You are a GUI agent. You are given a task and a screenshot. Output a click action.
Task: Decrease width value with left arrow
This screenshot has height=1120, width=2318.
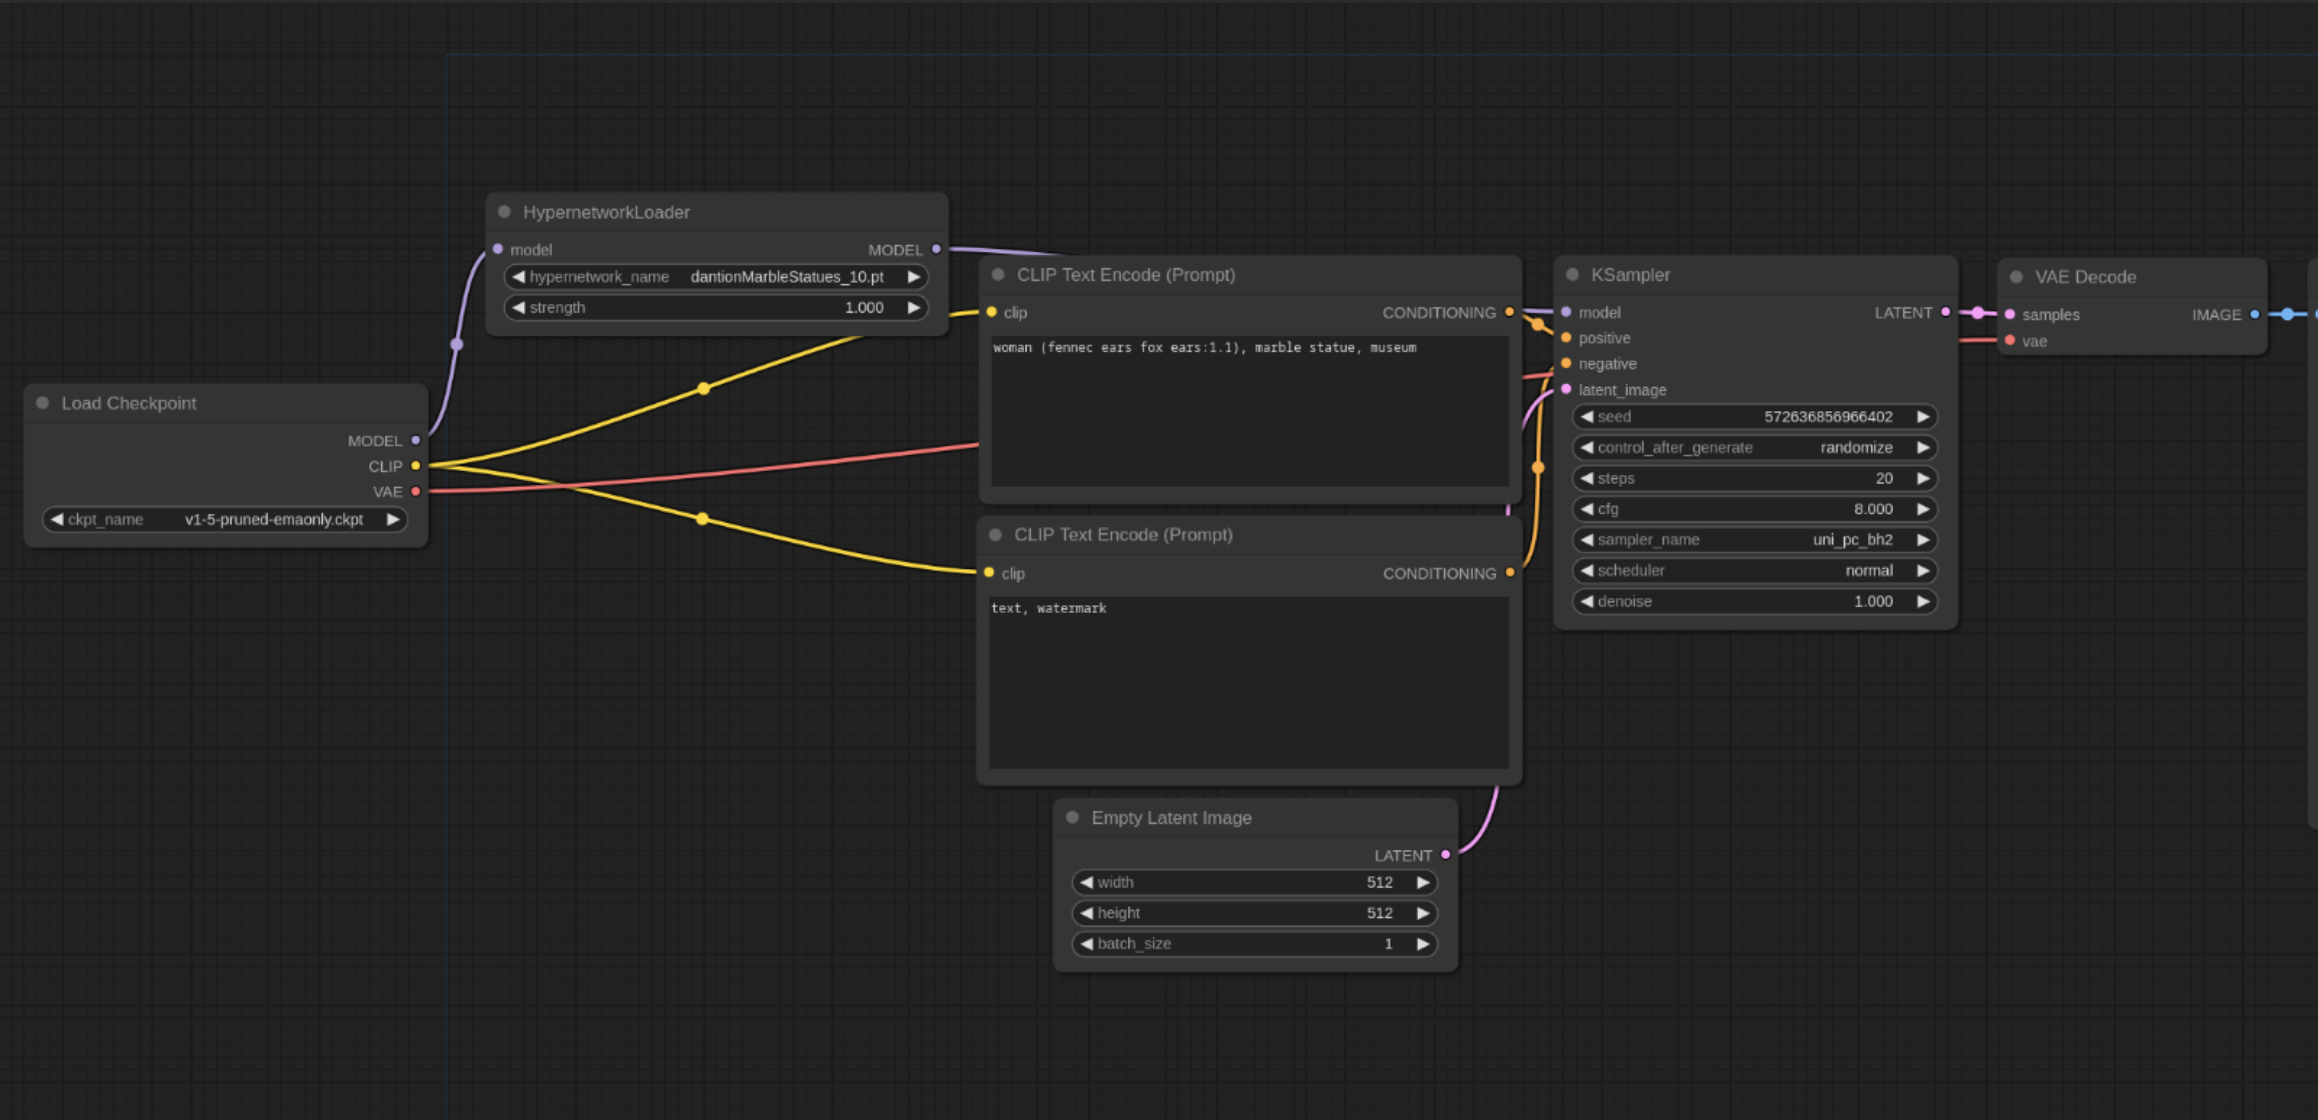(x=1086, y=883)
